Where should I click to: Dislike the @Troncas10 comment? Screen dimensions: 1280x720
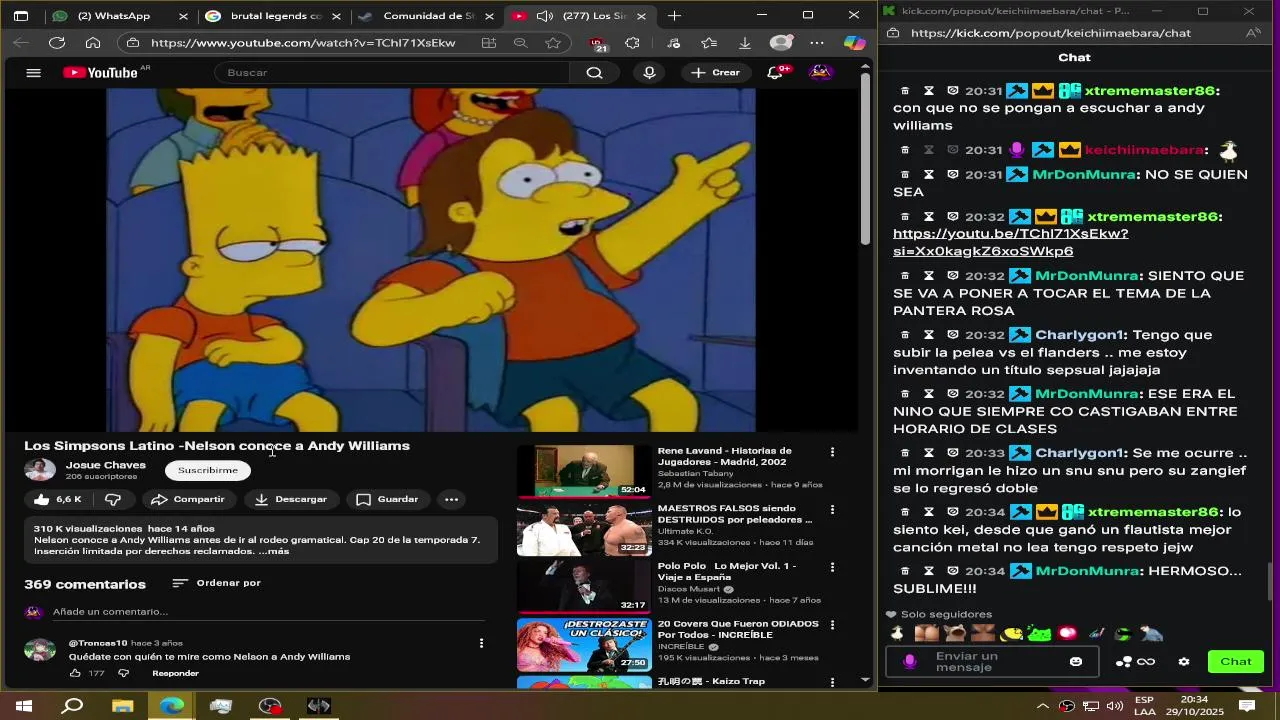[124, 673]
